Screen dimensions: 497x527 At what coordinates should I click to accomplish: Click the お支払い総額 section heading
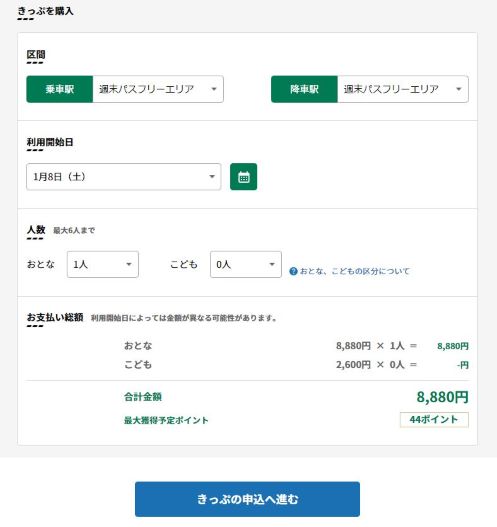[55, 317]
